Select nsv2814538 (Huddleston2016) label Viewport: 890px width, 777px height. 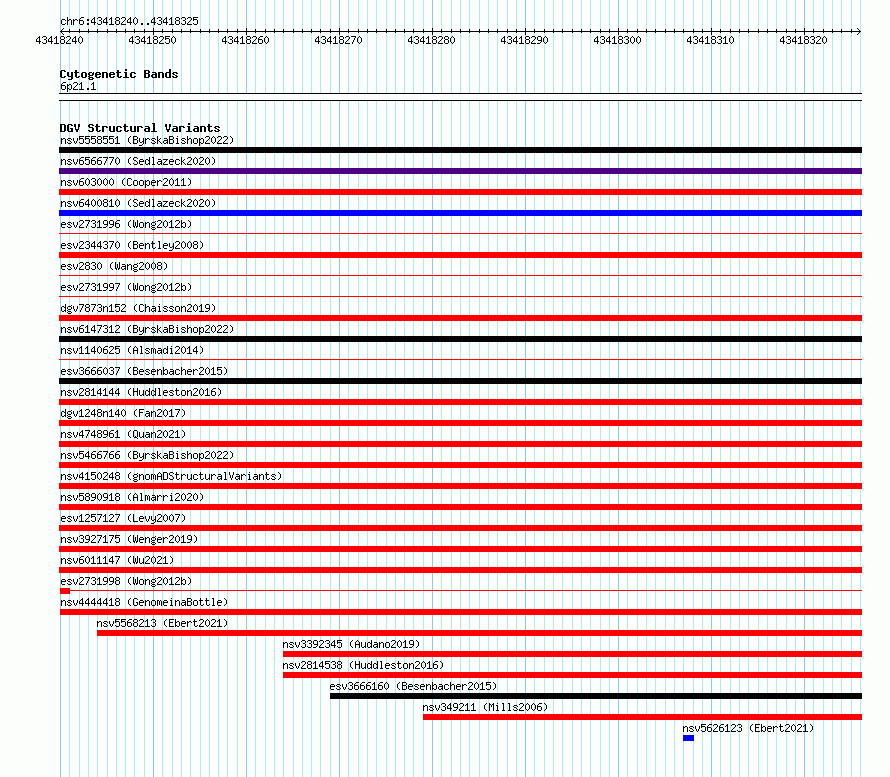coord(363,665)
